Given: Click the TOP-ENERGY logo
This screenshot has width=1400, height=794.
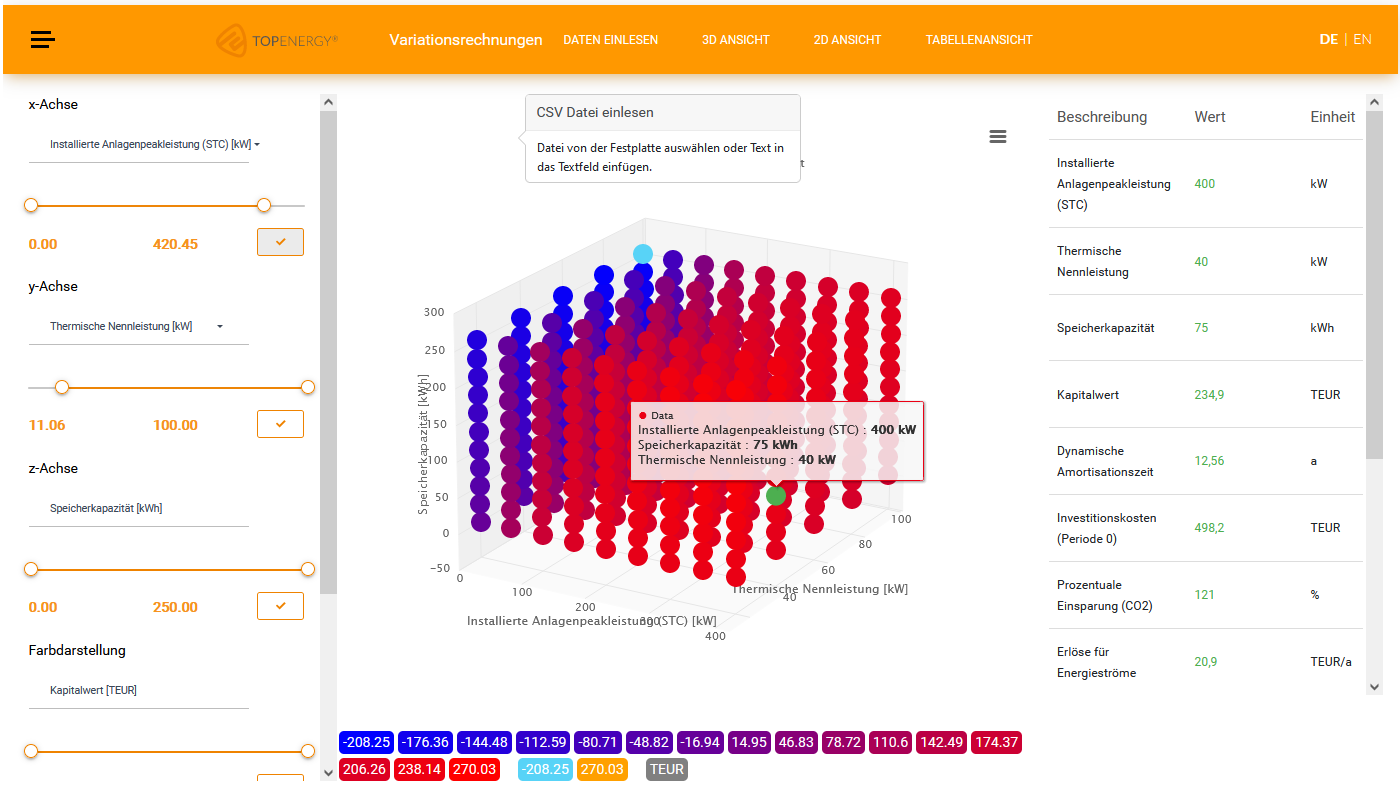Looking at the screenshot, I should pos(277,40).
